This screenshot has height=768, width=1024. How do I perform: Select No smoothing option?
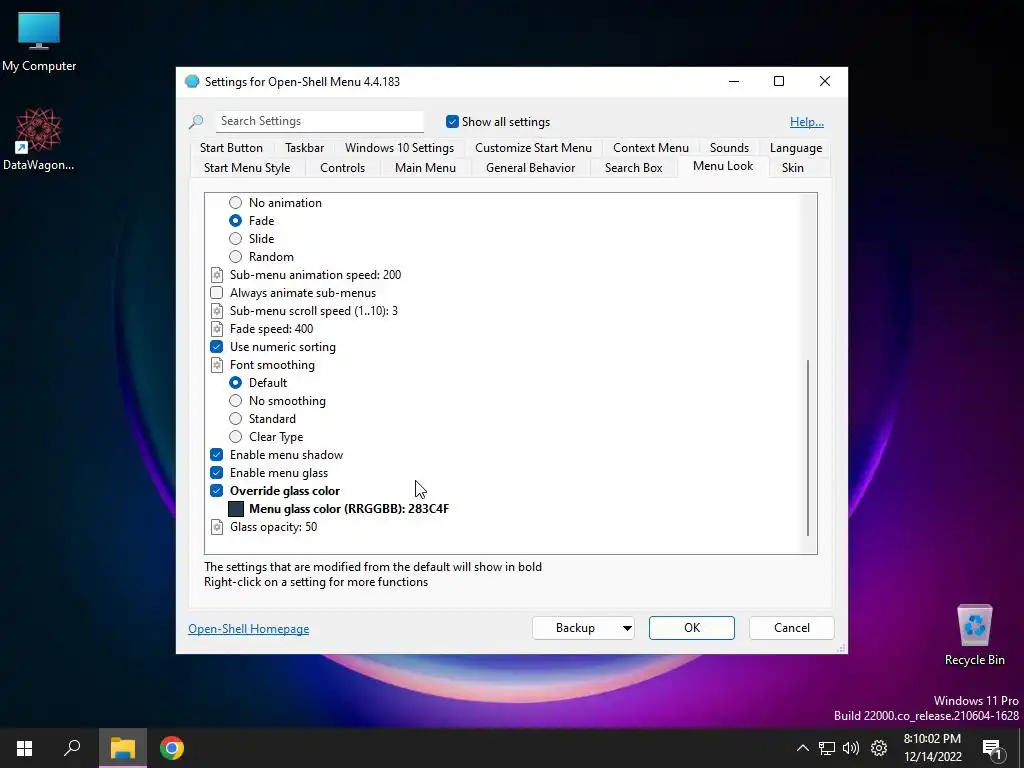(x=235, y=401)
